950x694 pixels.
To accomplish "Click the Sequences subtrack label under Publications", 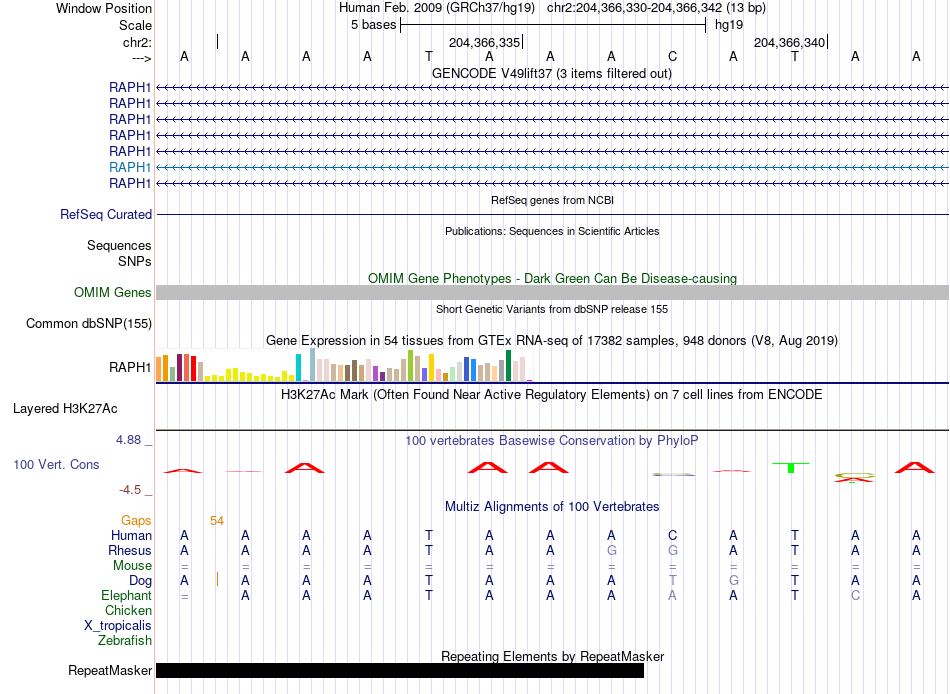I will tap(119, 245).
